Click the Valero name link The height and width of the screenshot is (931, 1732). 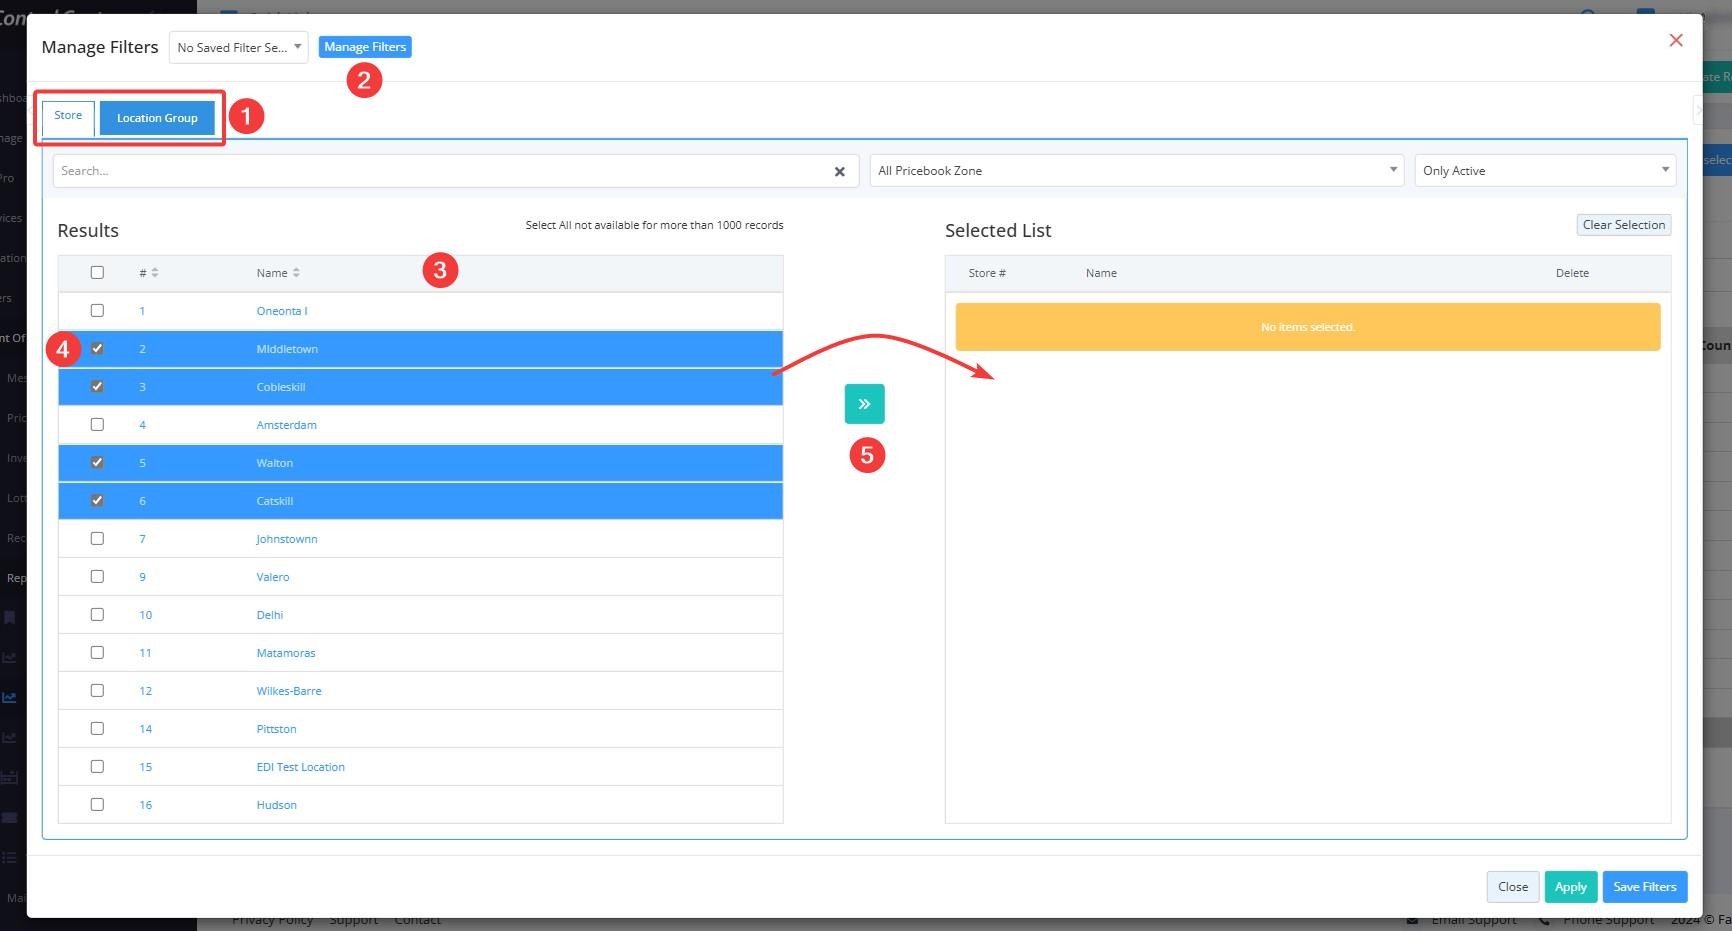[273, 577]
